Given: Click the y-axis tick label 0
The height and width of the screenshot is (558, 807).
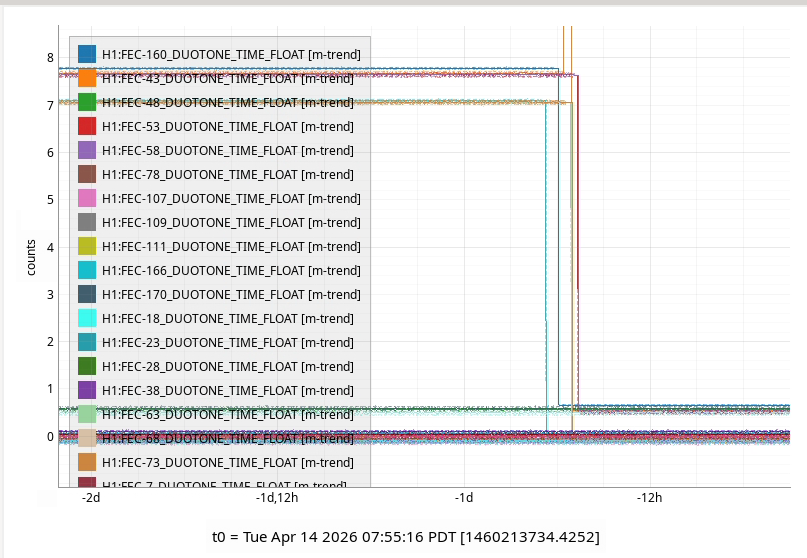Looking at the screenshot, I should coord(50,437).
